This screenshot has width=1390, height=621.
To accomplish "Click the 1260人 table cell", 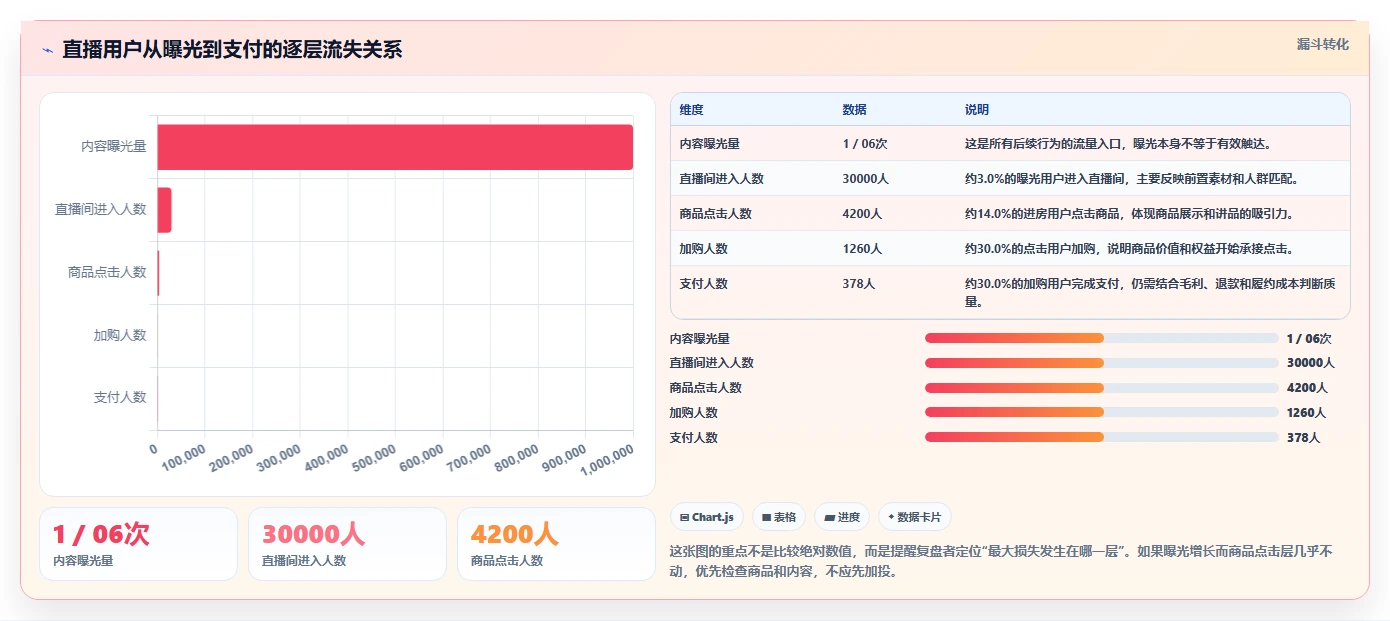I will [863, 249].
